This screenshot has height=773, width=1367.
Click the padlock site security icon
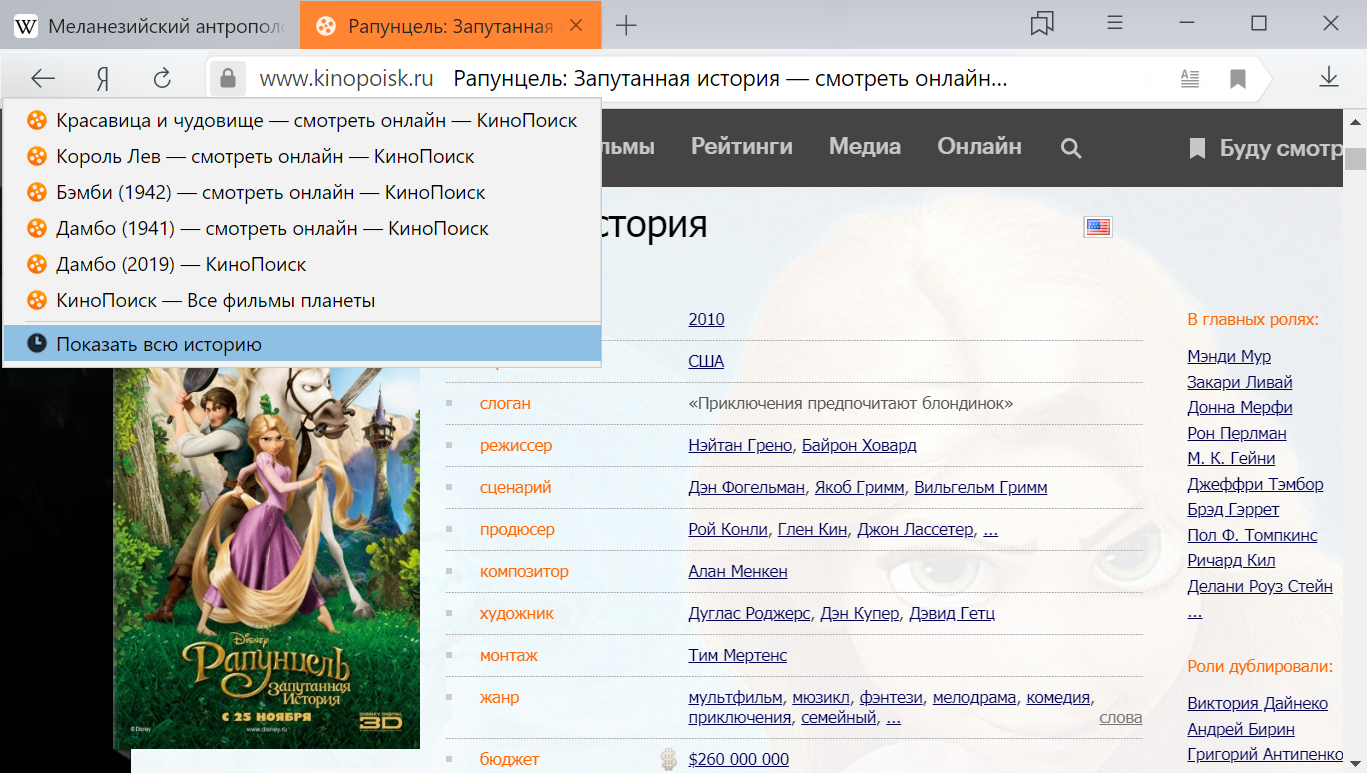tap(228, 78)
